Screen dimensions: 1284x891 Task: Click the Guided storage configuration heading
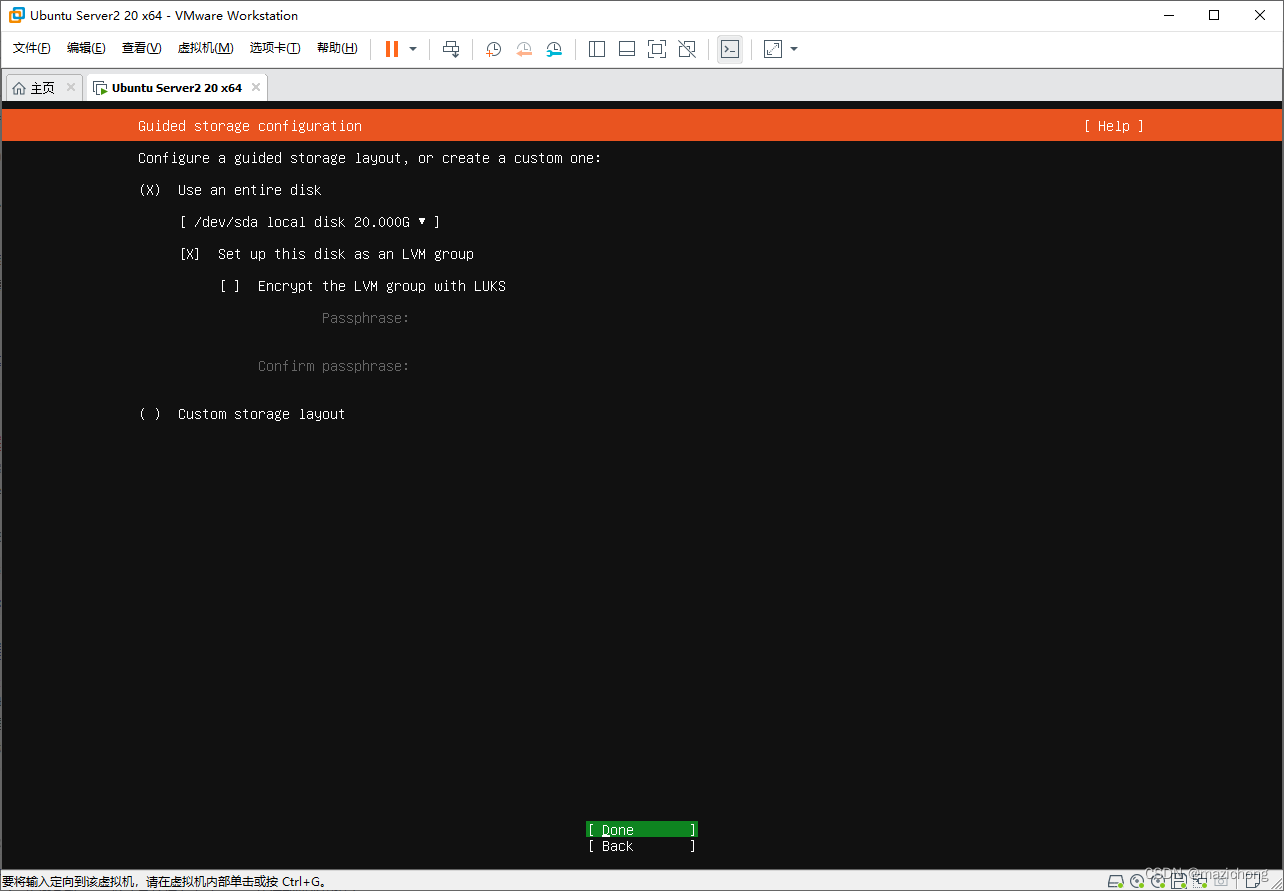pos(250,126)
